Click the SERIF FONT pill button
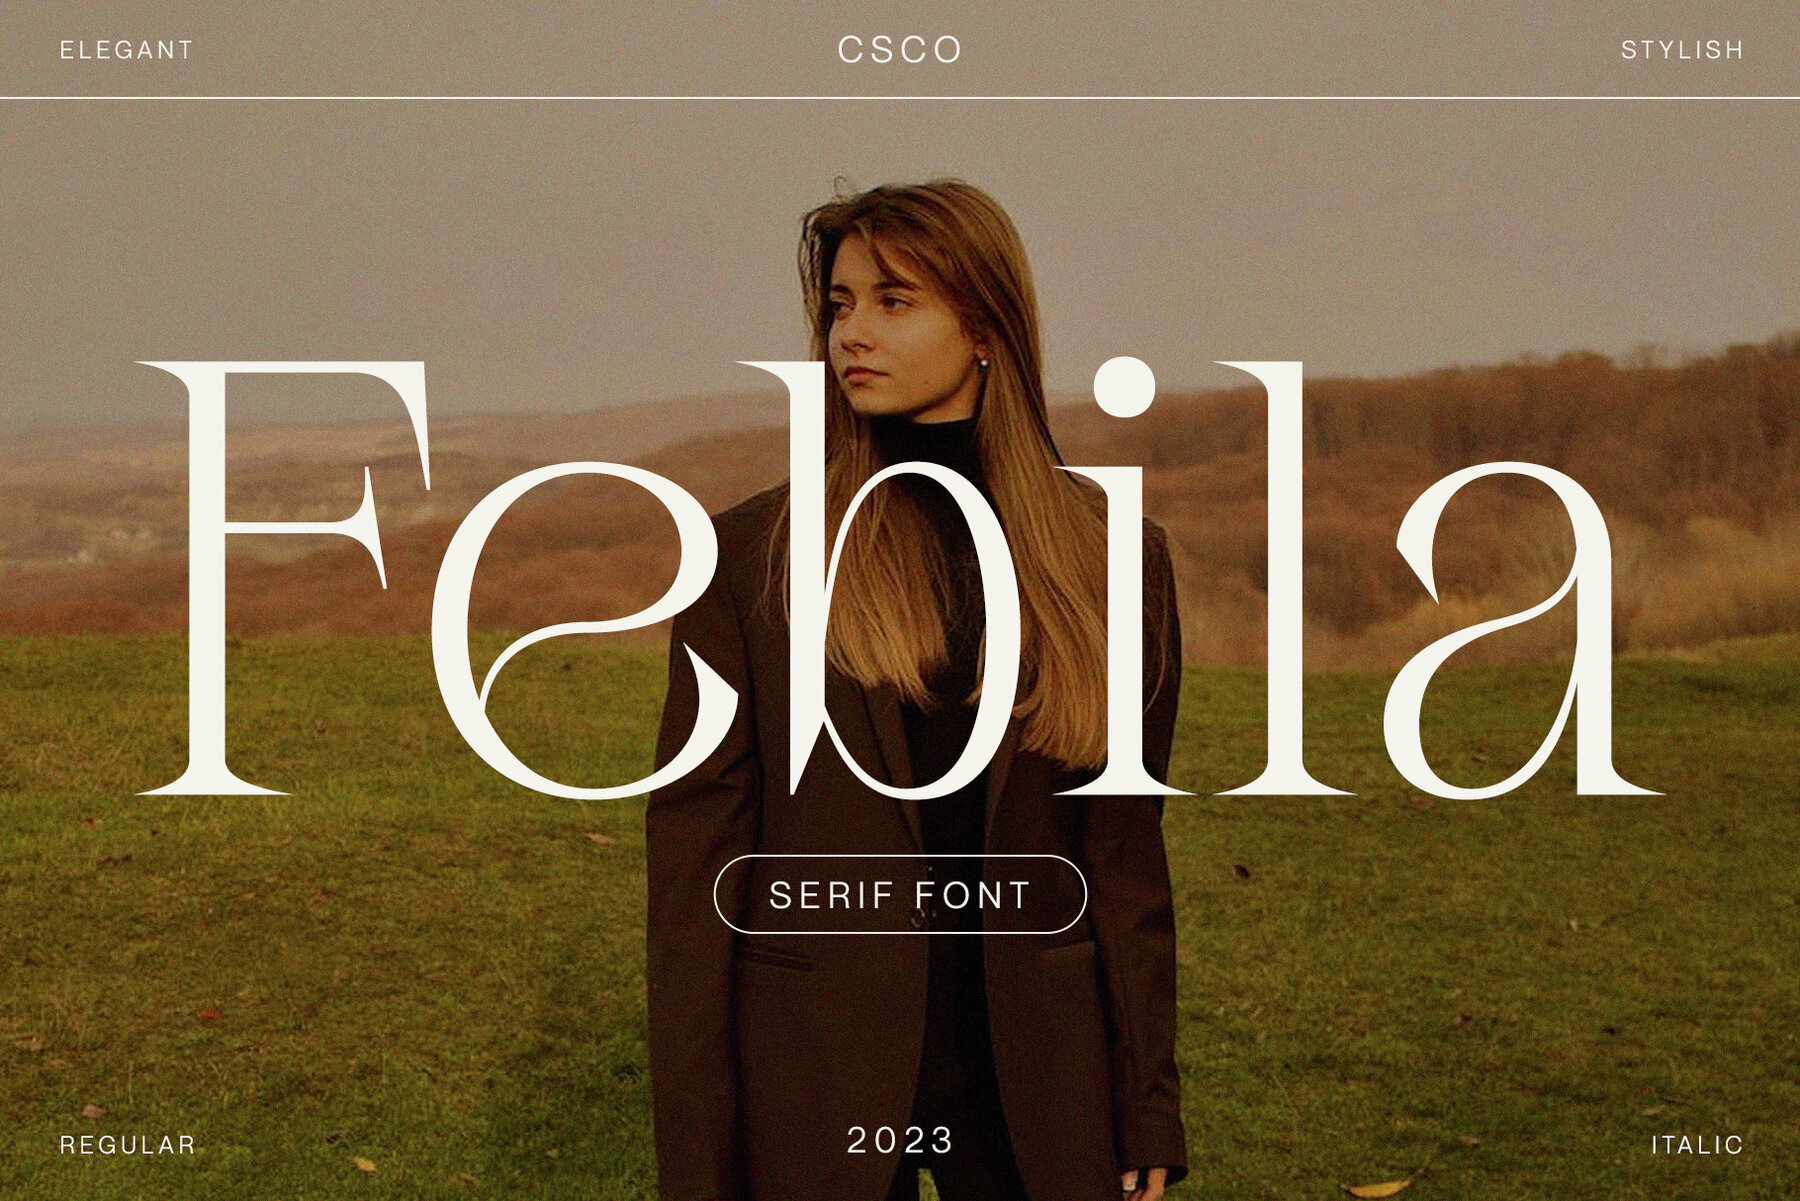The width and height of the screenshot is (1800, 1201). 900,894
